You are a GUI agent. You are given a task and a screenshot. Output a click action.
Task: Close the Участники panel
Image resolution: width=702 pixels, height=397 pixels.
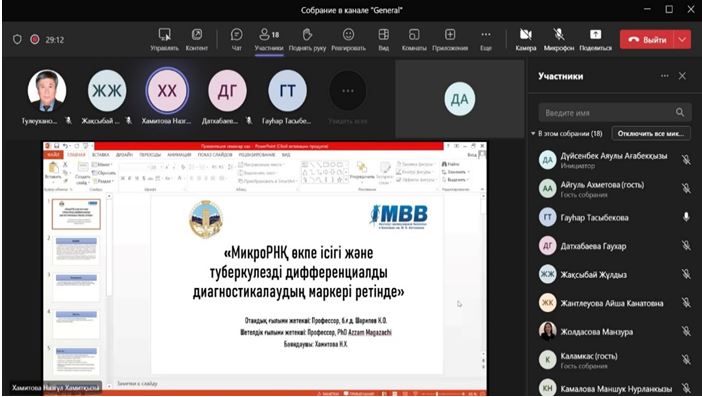682,76
